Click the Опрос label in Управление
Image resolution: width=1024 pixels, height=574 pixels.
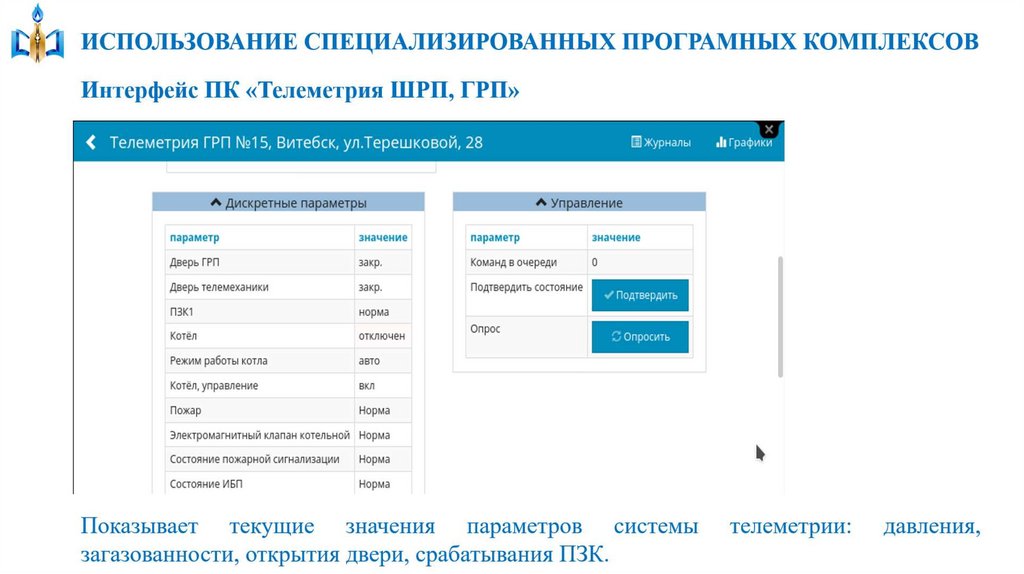pyautogui.click(x=485, y=329)
